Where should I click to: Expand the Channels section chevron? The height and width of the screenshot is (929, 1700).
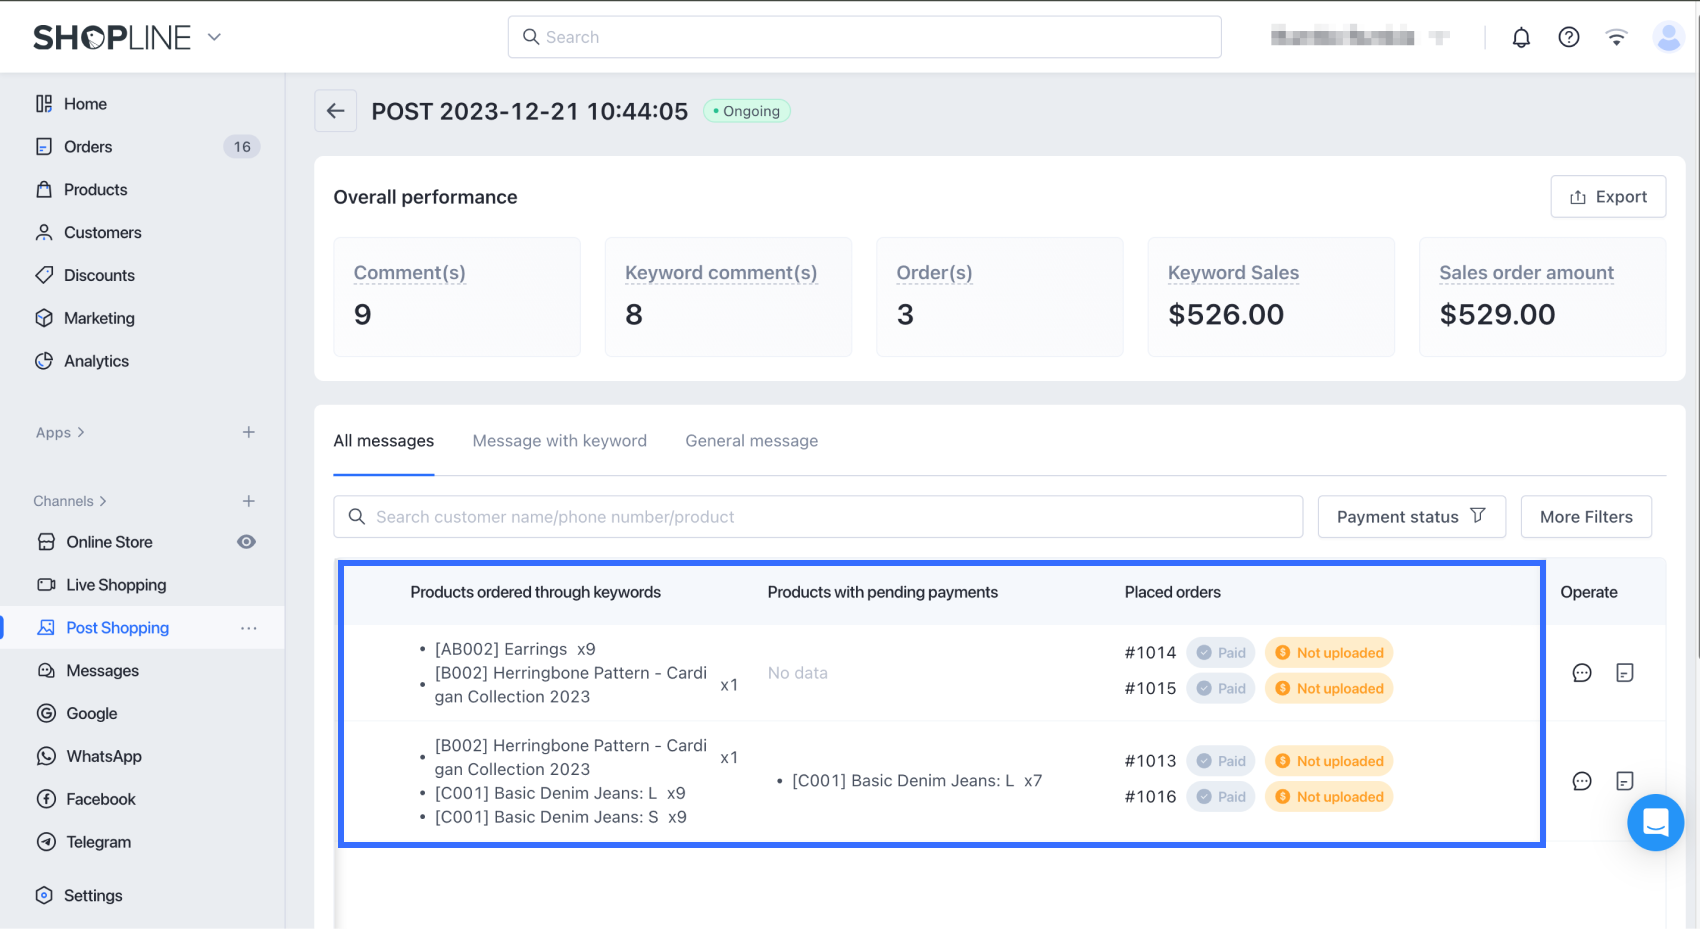pyautogui.click(x=102, y=501)
